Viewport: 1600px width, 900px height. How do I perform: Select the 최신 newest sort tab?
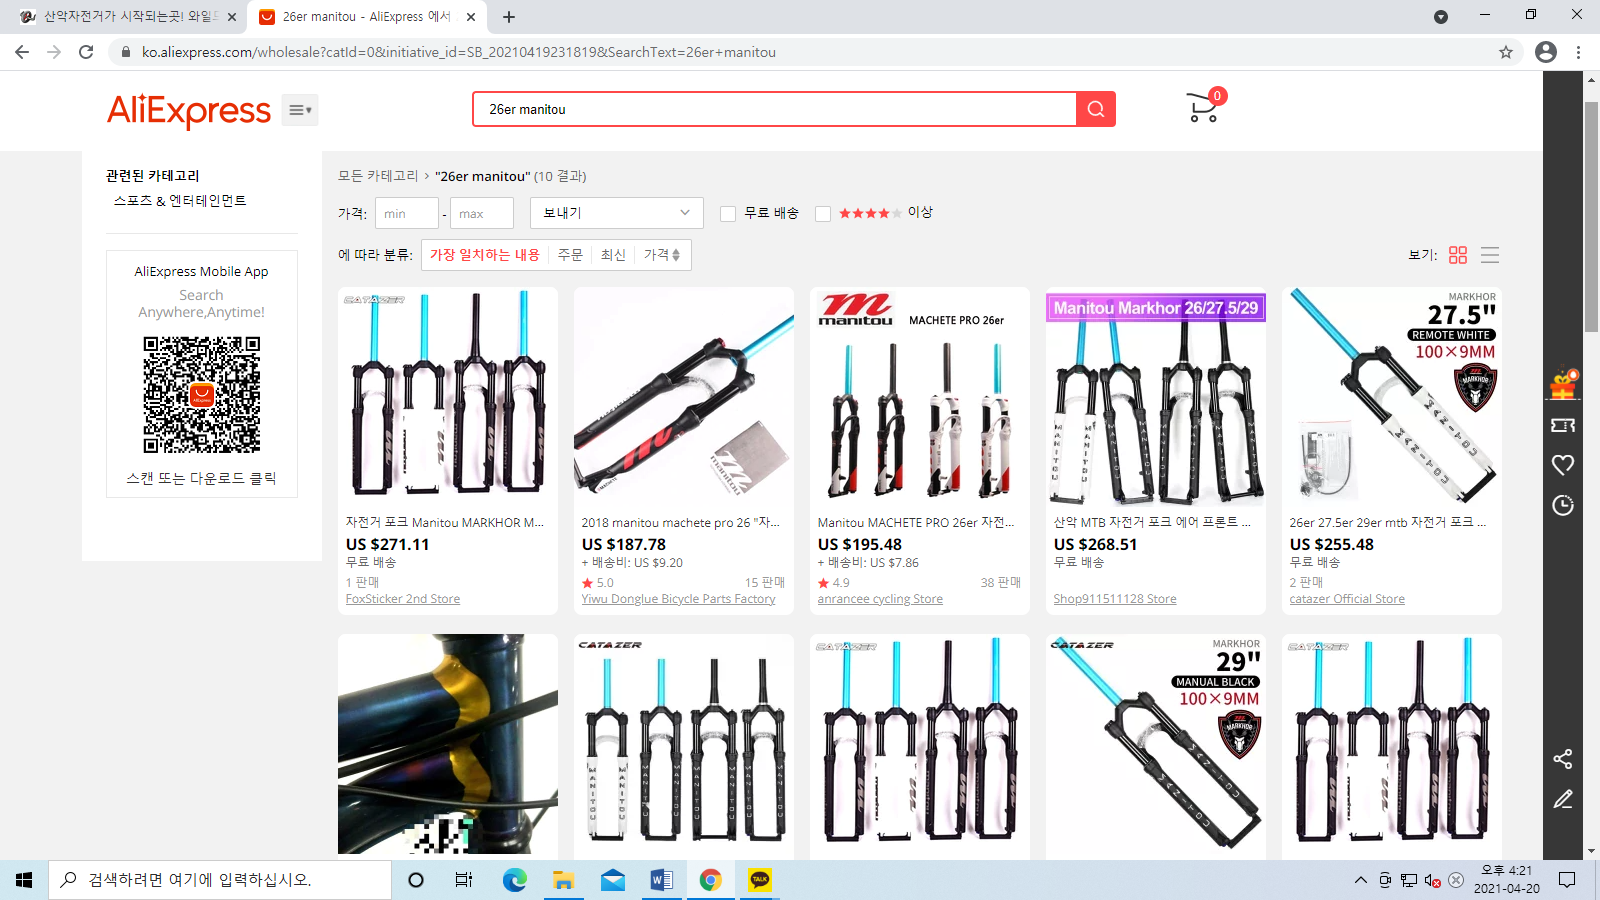click(x=613, y=255)
